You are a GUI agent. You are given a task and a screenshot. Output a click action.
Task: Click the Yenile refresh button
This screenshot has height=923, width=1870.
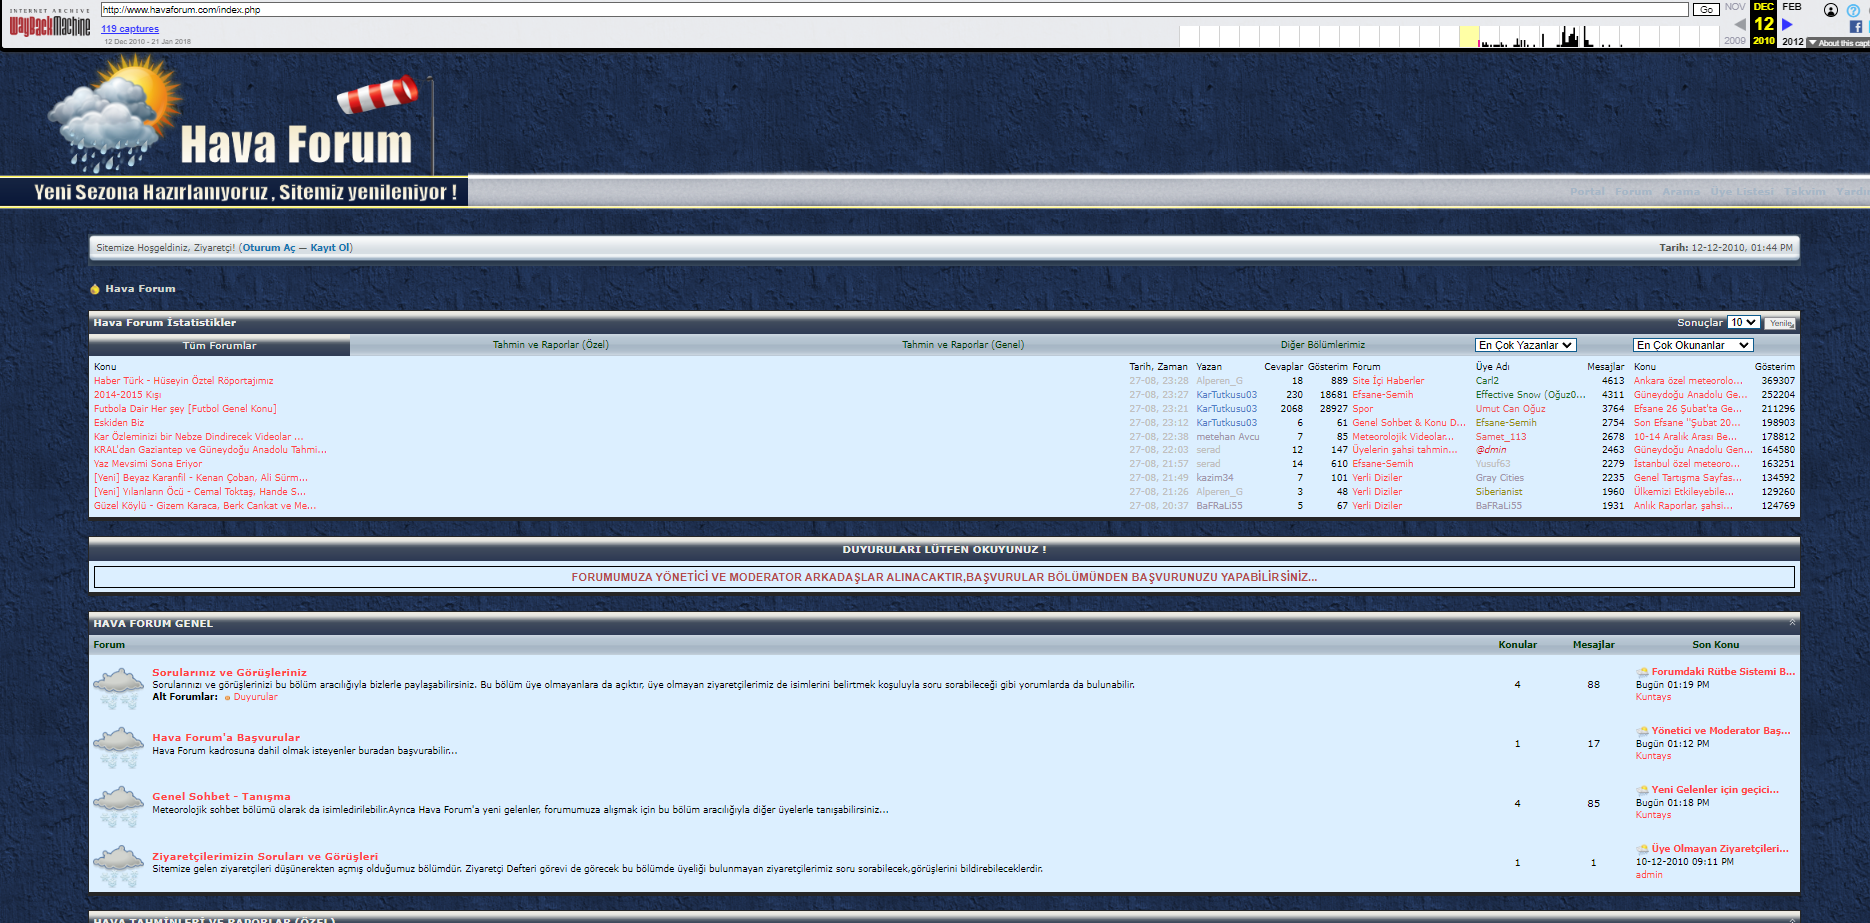pyautogui.click(x=1780, y=323)
